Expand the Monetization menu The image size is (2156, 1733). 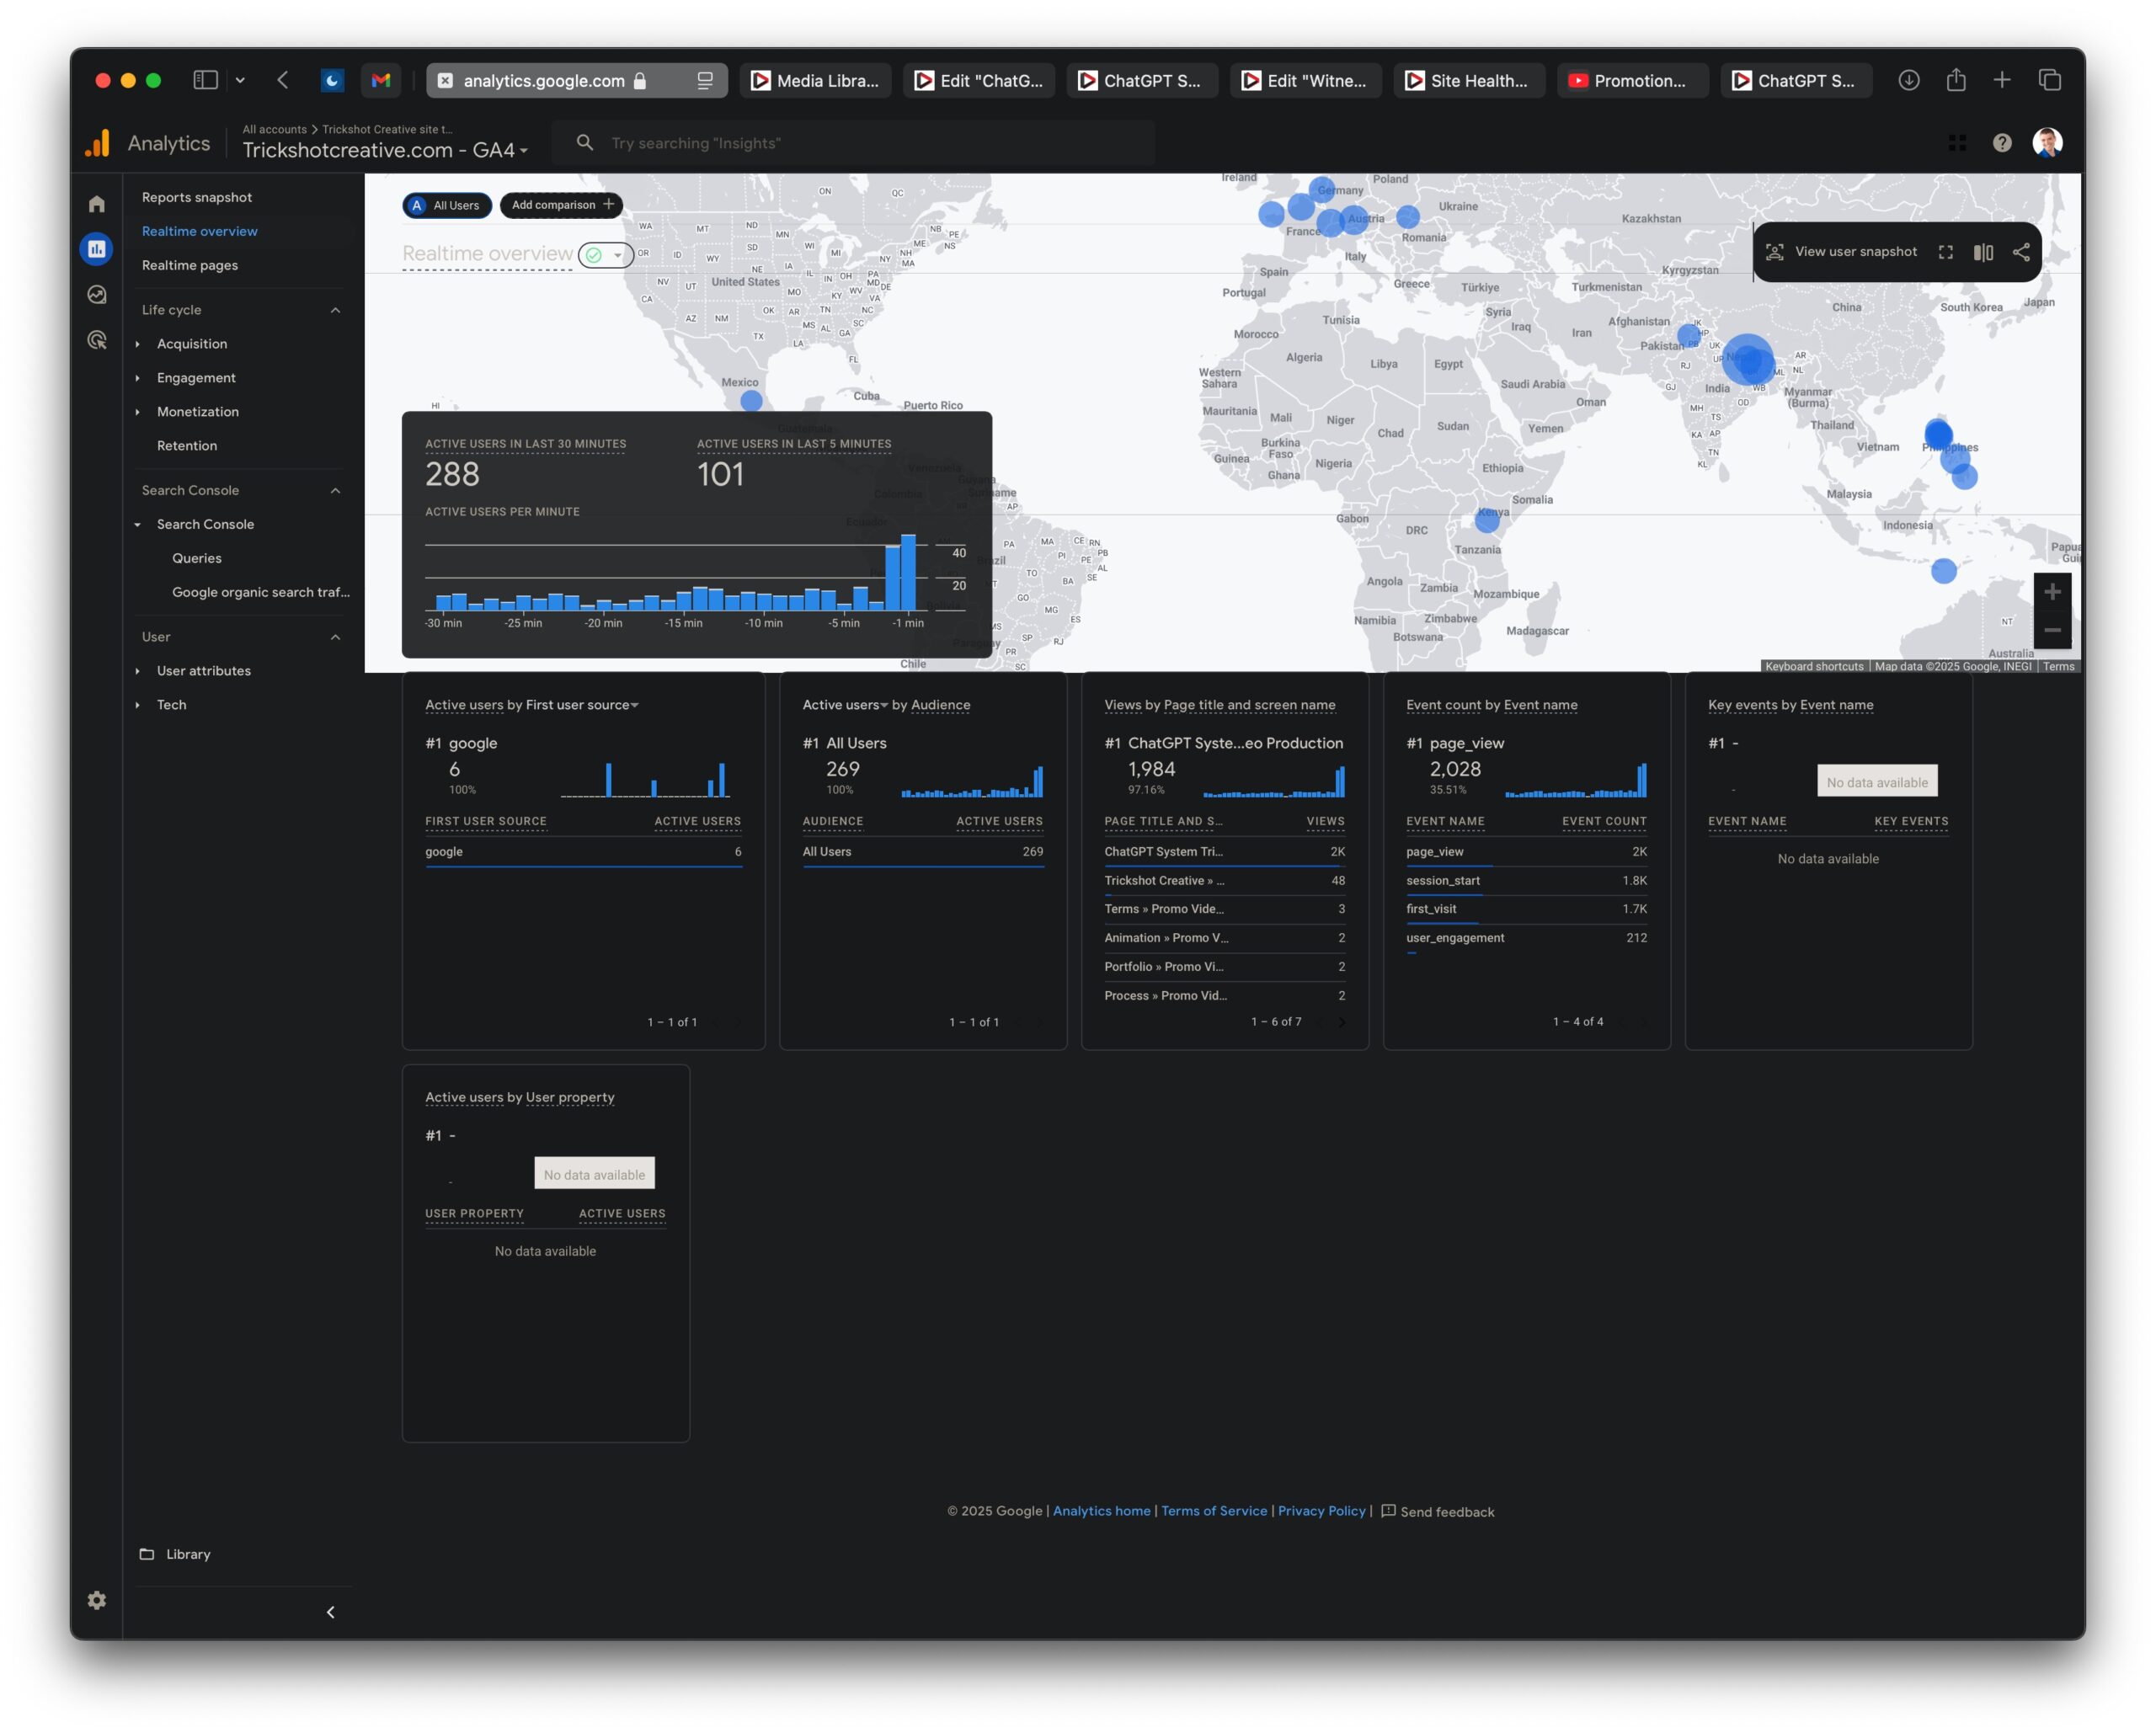click(x=138, y=412)
